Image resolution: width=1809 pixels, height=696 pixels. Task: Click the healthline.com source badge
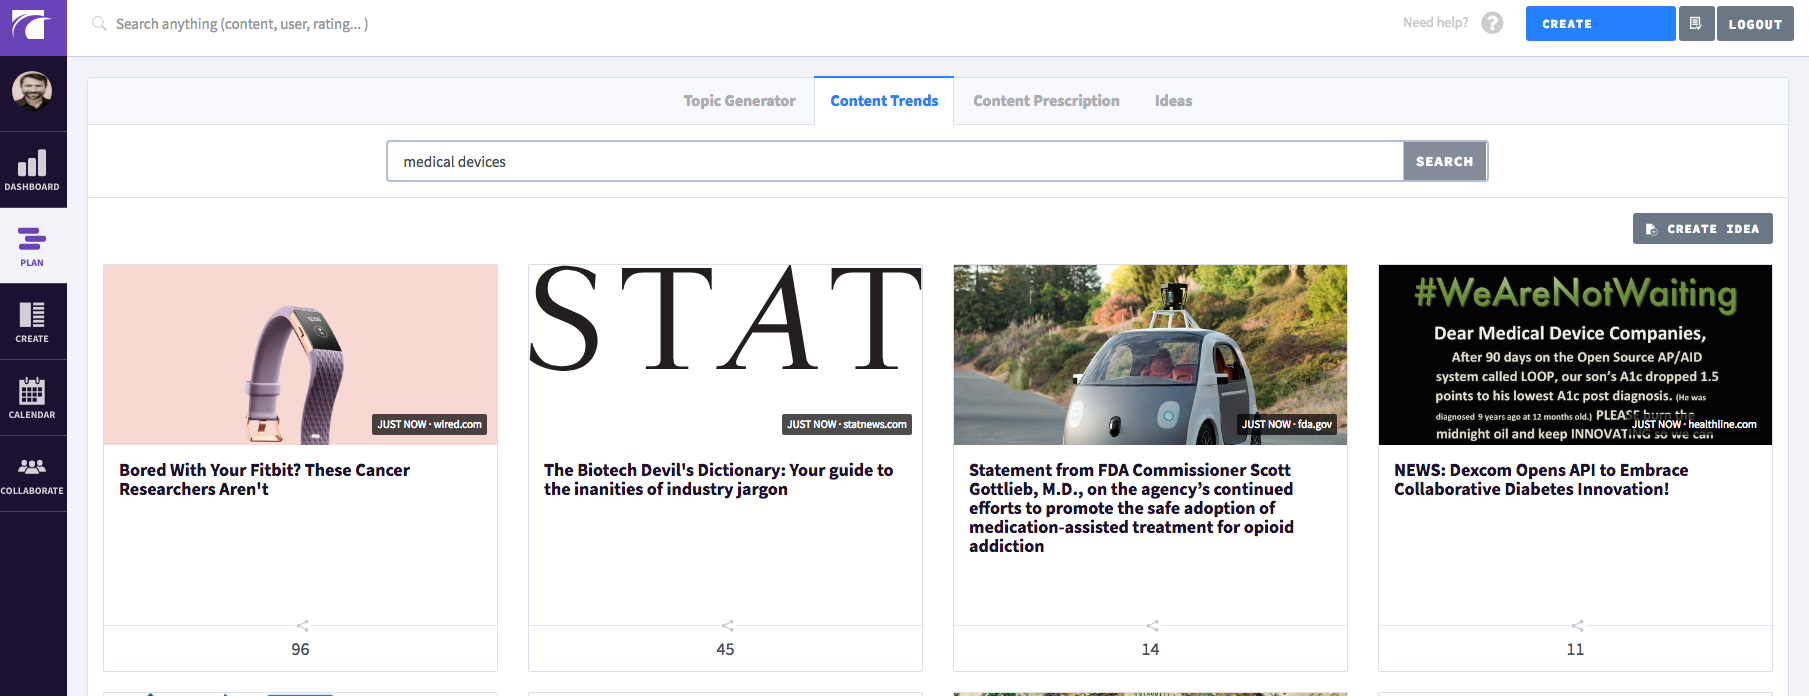[1695, 425]
